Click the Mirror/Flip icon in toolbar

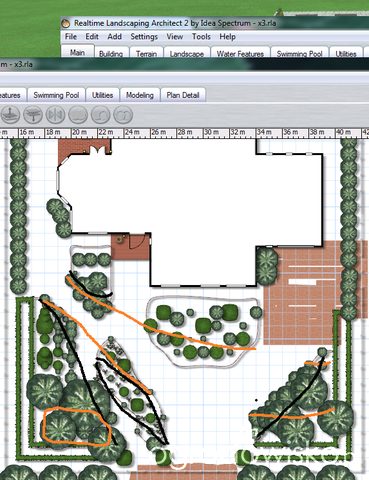tap(55, 115)
